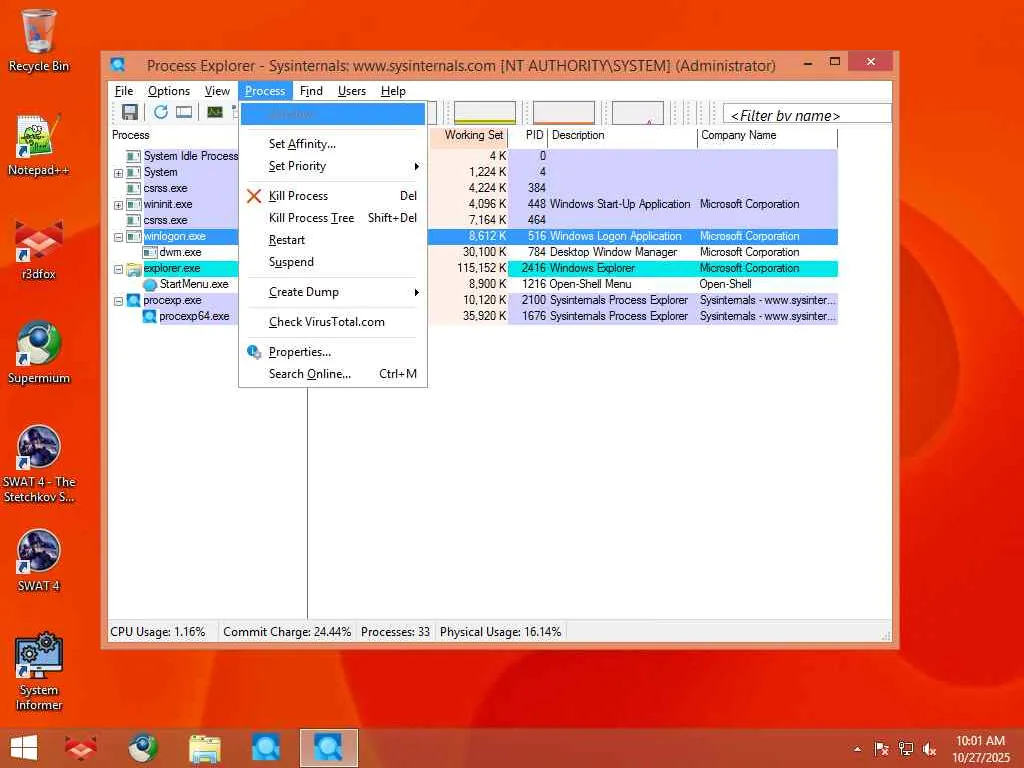The height and width of the screenshot is (768, 1024).
Task: Expand the System process tree node
Action: (118, 173)
